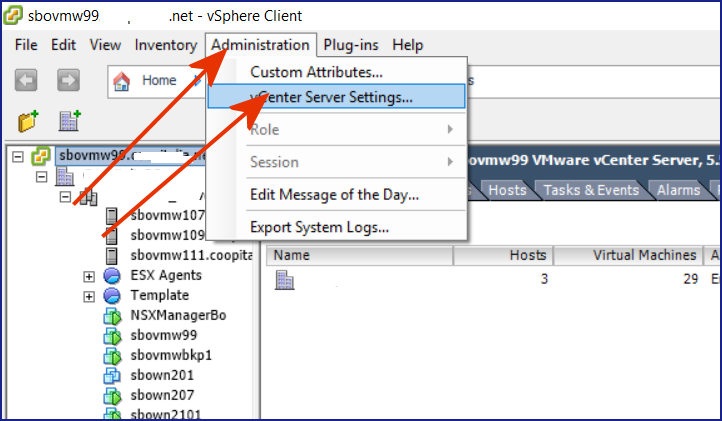This screenshot has height=421, width=722.
Task: Switch to the Alarms tab
Action: pyautogui.click(x=678, y=190)
